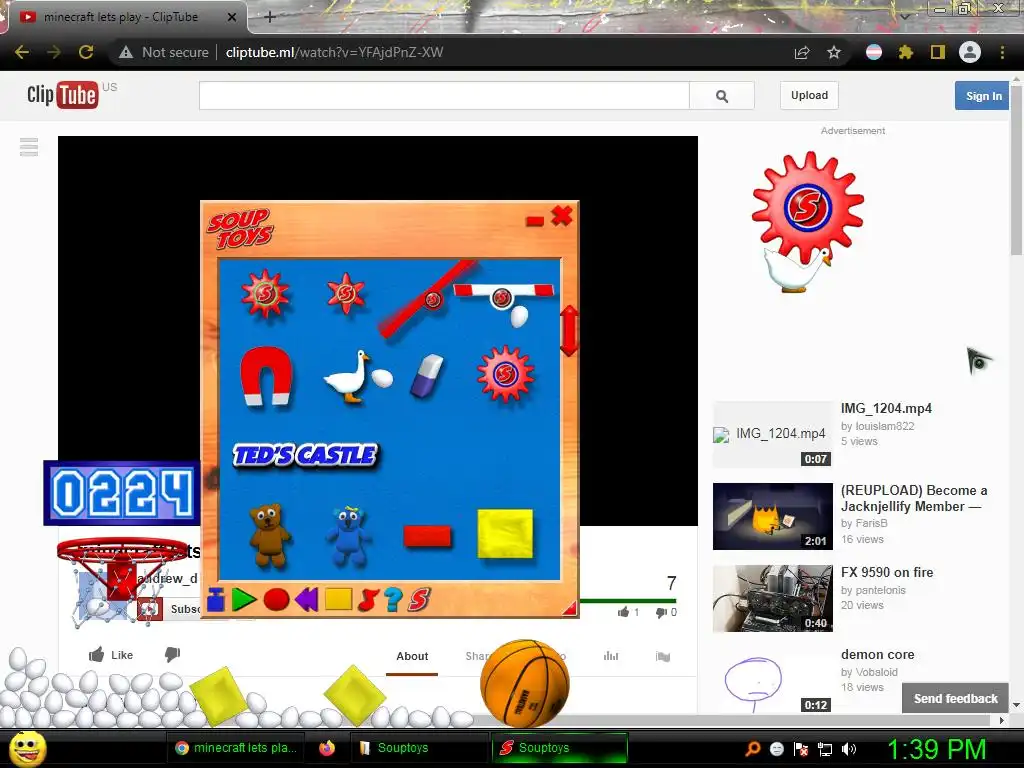
Task: Click the toybox red corner resize handle
Action: 569,609
